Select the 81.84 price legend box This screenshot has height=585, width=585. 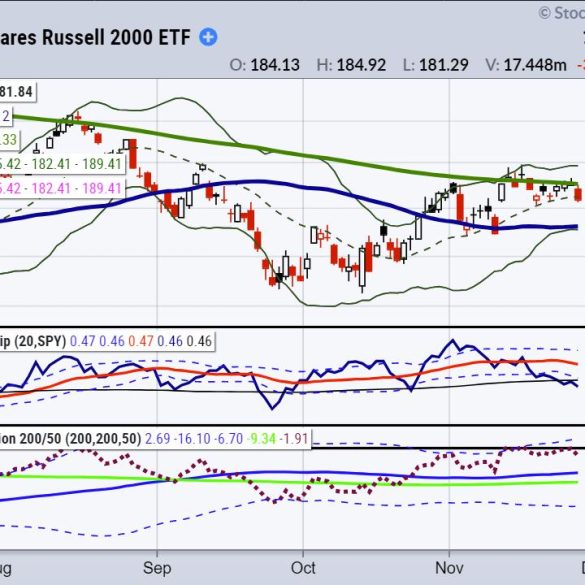coord(18,92)
